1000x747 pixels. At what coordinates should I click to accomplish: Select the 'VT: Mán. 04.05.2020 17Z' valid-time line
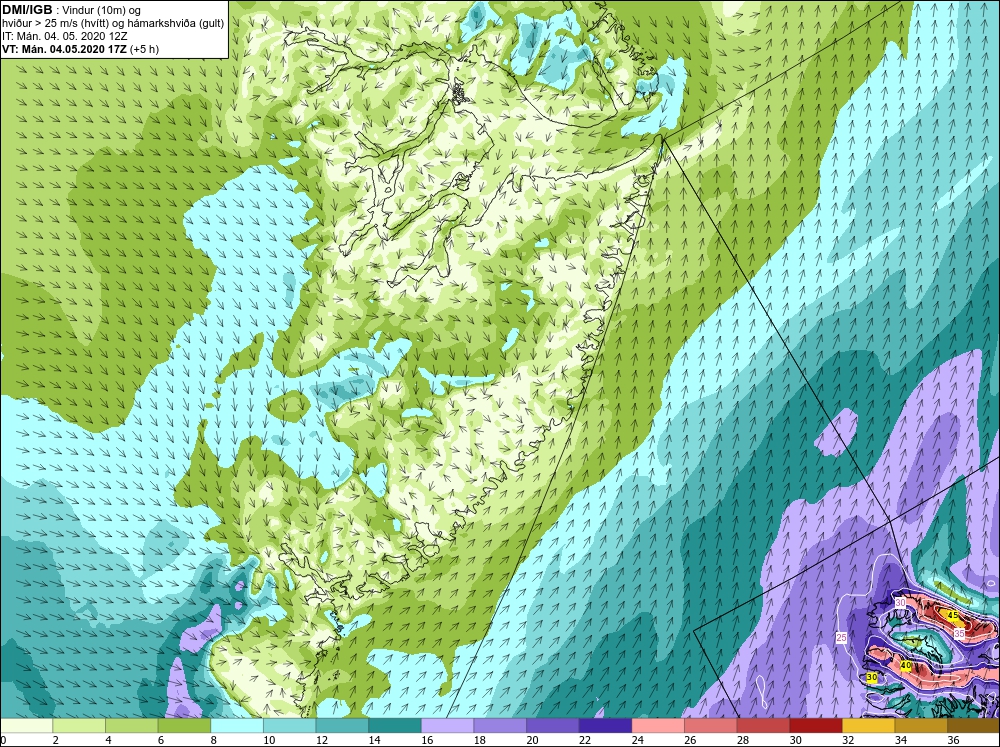(x=64, y=49)
